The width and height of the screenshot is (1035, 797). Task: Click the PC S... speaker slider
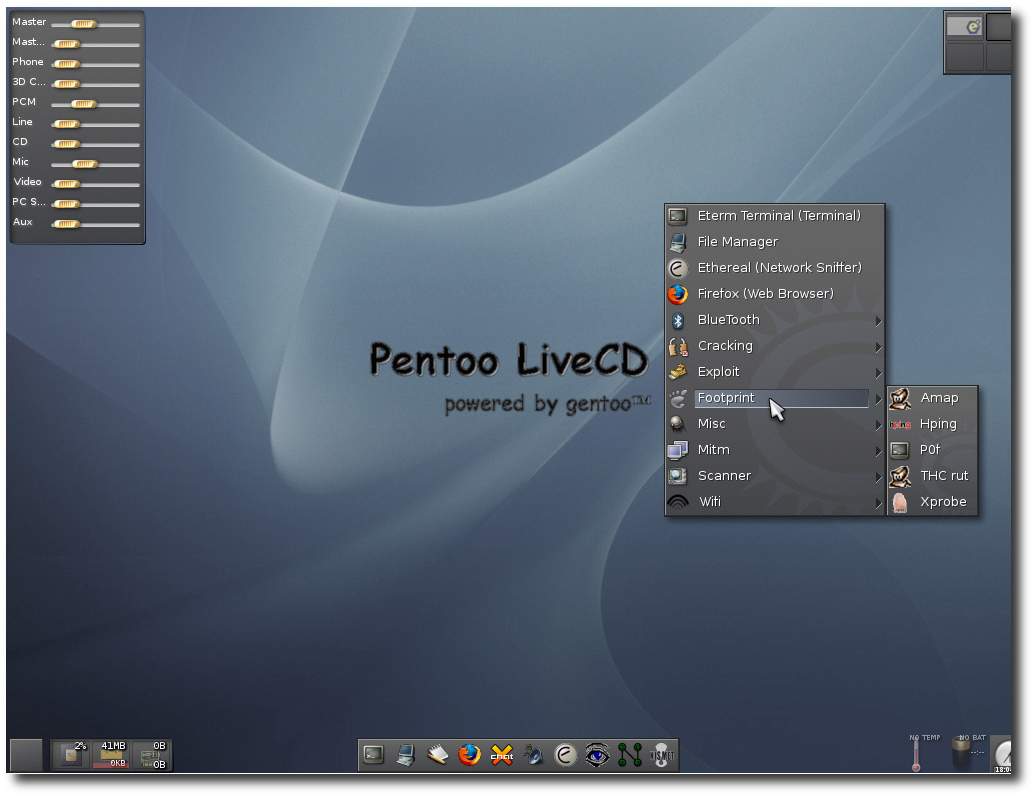pos(96,204)
